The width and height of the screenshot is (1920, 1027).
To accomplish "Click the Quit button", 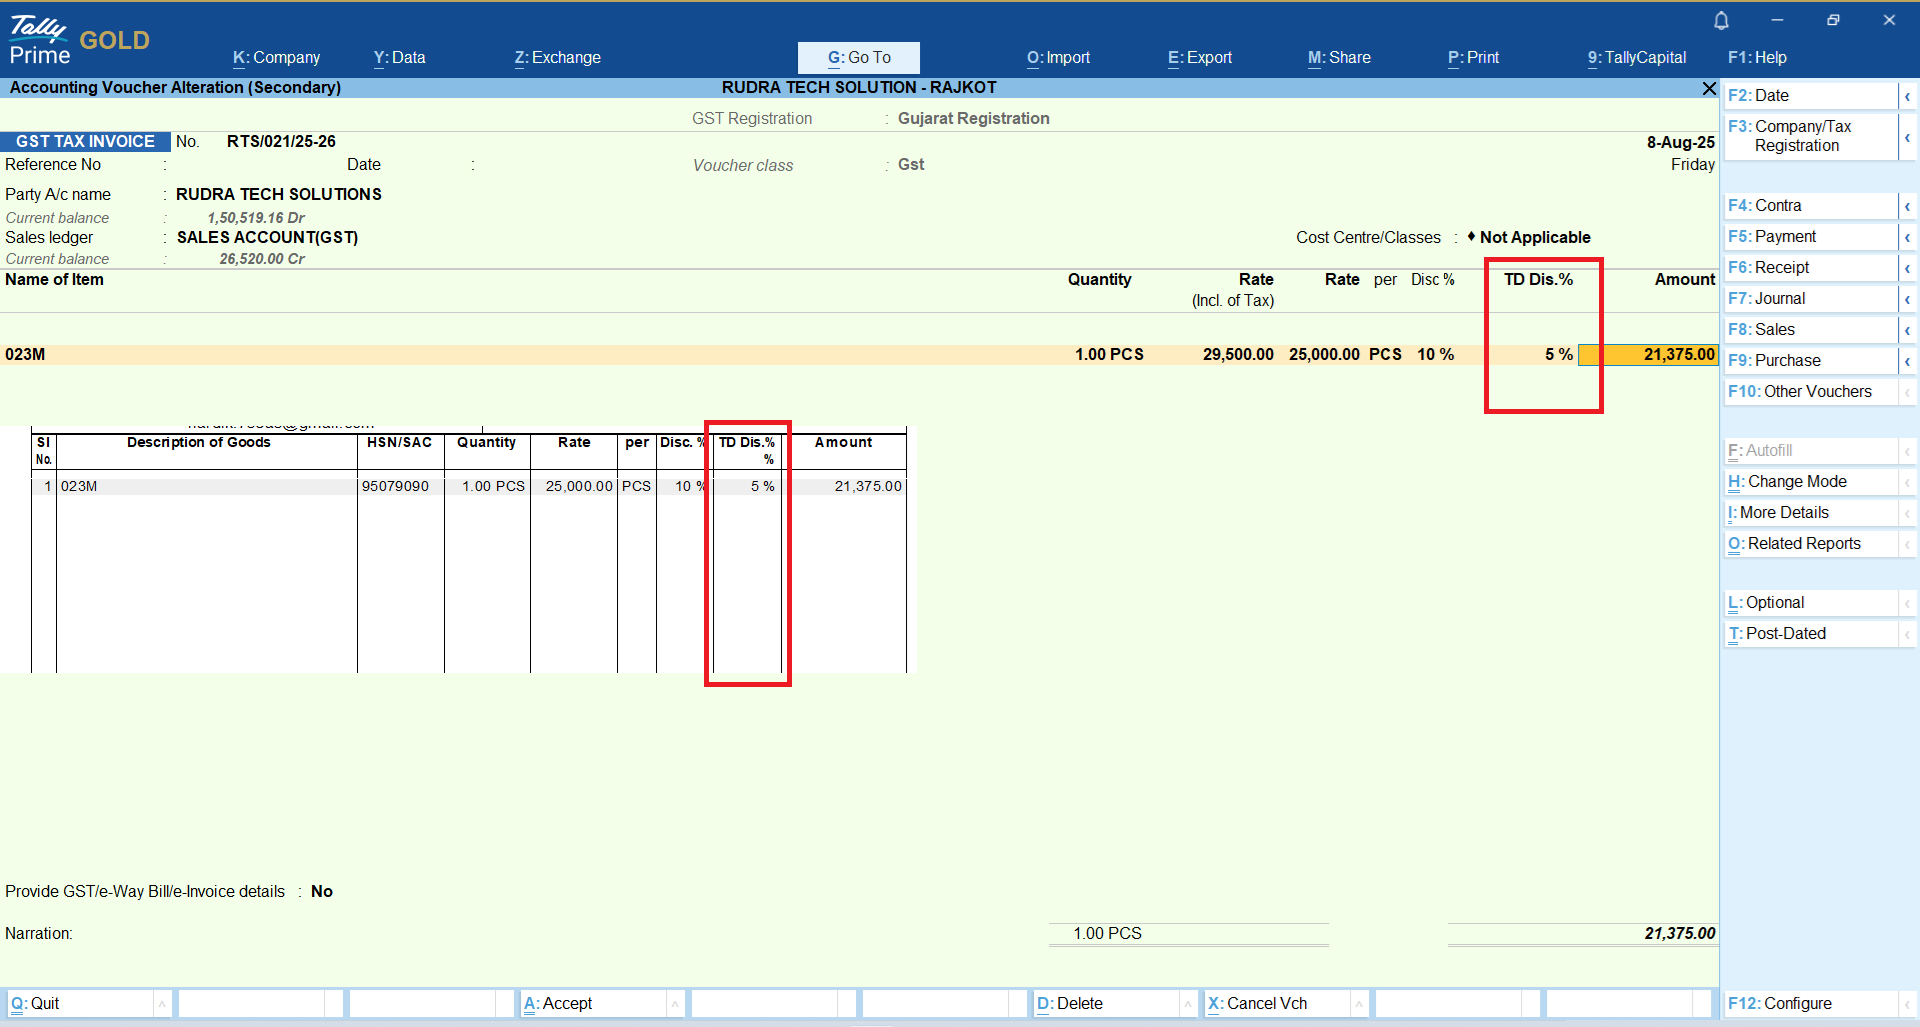I will [35, 1003].
